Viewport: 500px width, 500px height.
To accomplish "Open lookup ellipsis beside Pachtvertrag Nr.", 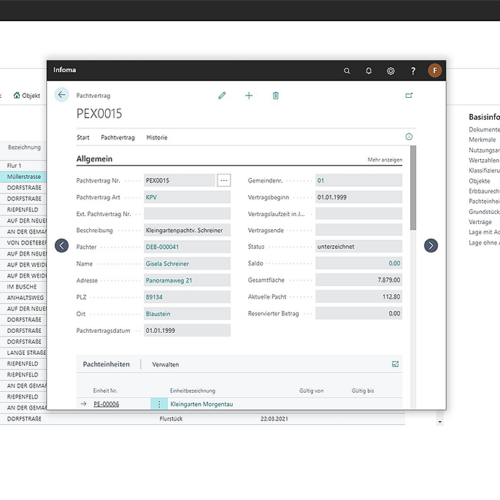I will (x=224, y=180).
